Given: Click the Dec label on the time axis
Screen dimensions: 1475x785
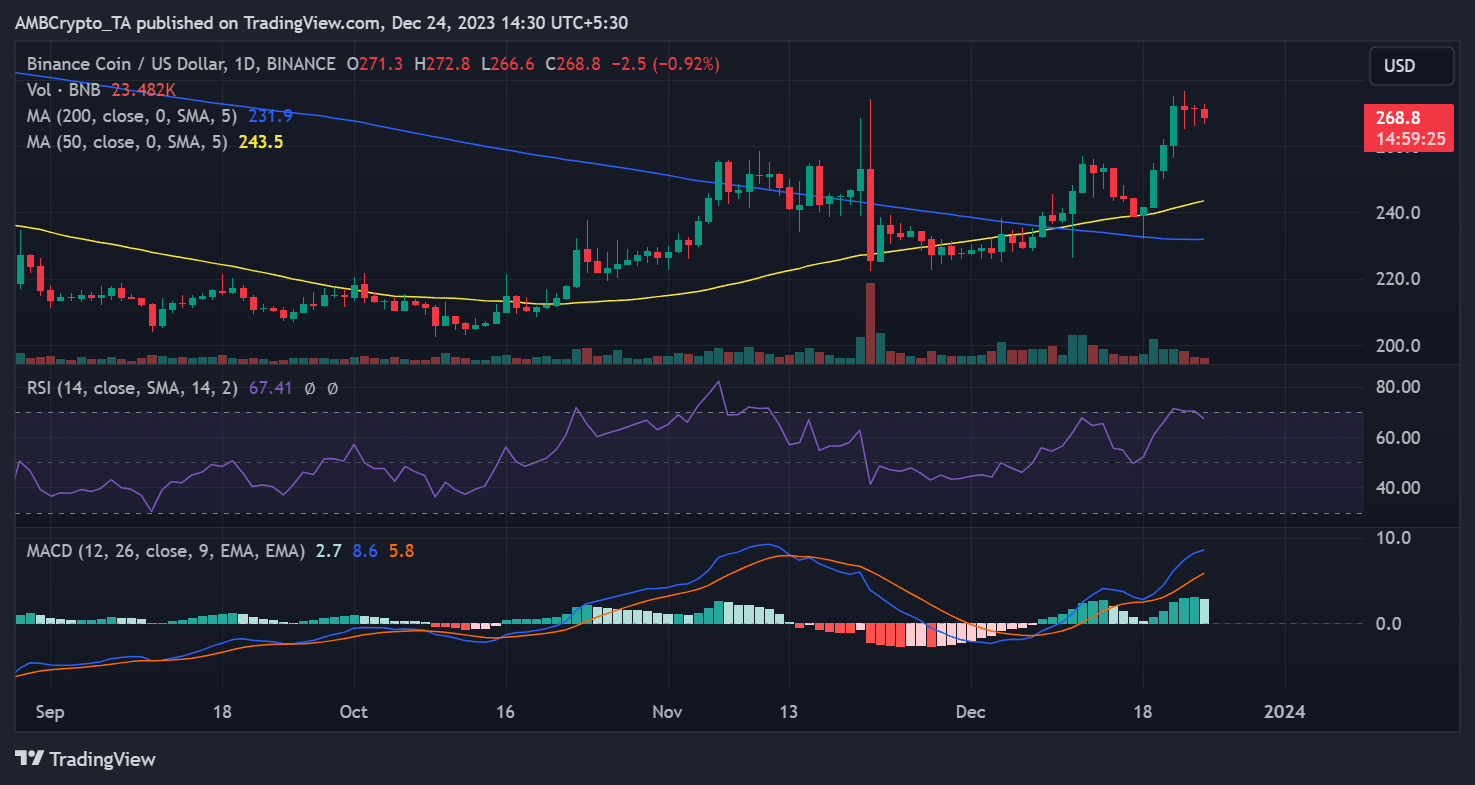Looking at the screenshot, I should coord(971,712).
